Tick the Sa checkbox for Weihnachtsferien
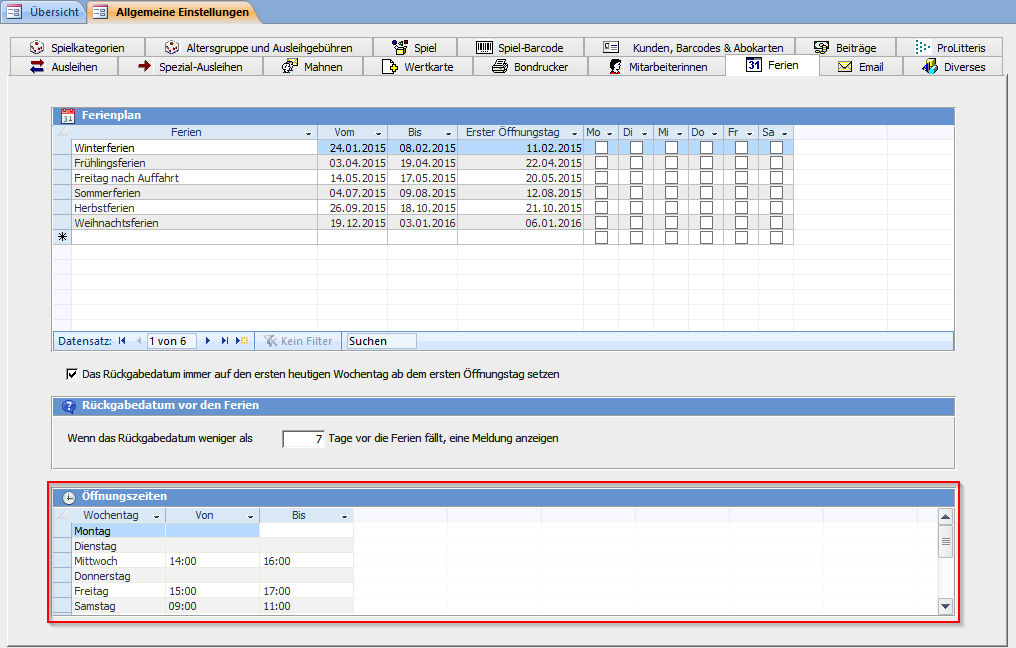 (x=776, y=222)
